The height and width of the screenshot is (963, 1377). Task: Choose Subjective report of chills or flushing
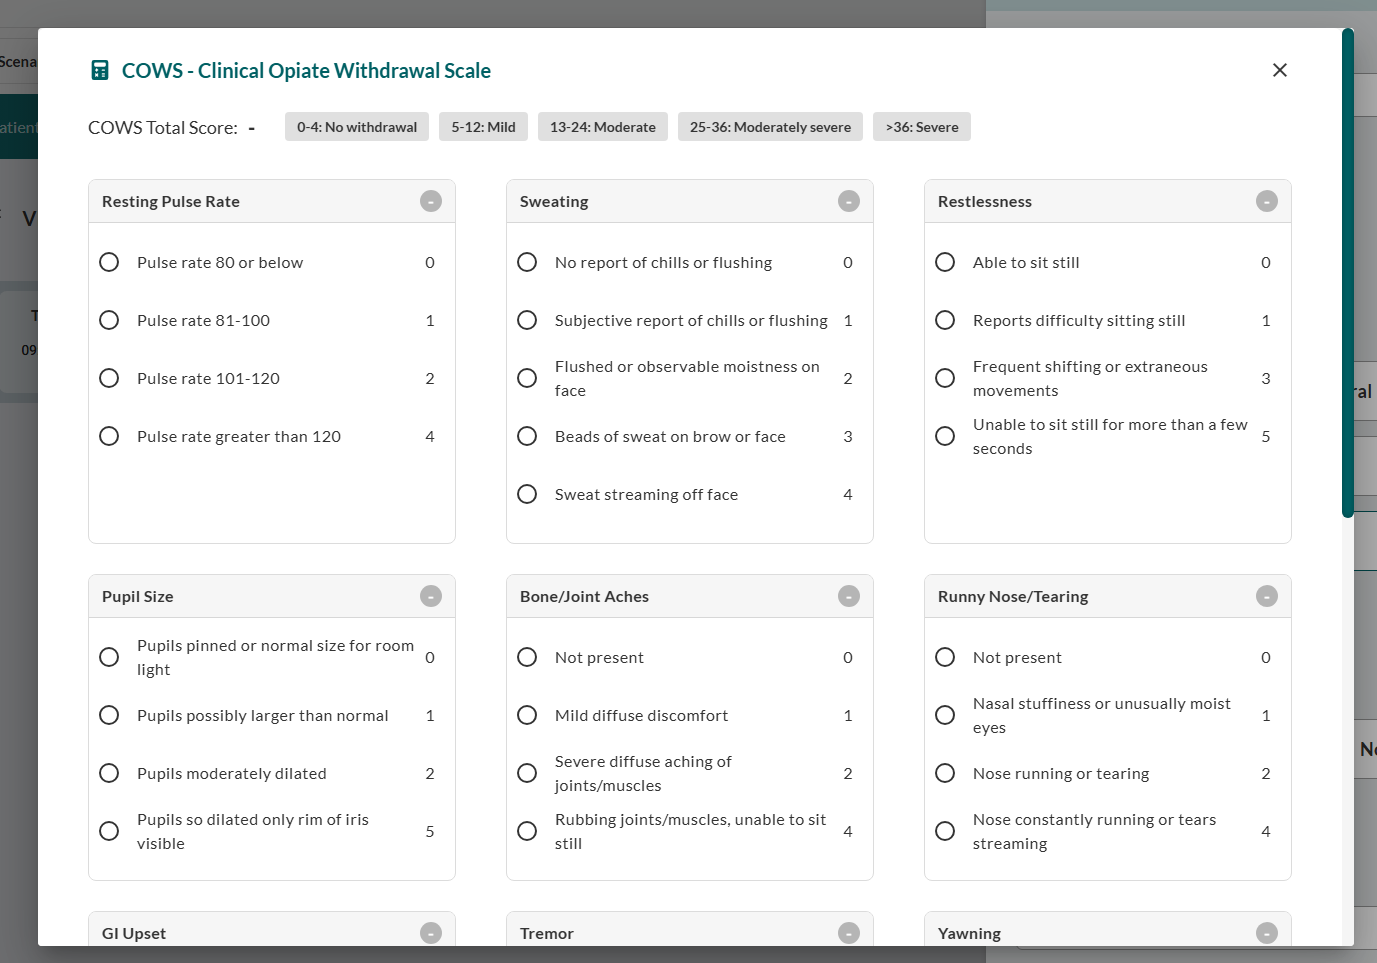pos(527,320)
